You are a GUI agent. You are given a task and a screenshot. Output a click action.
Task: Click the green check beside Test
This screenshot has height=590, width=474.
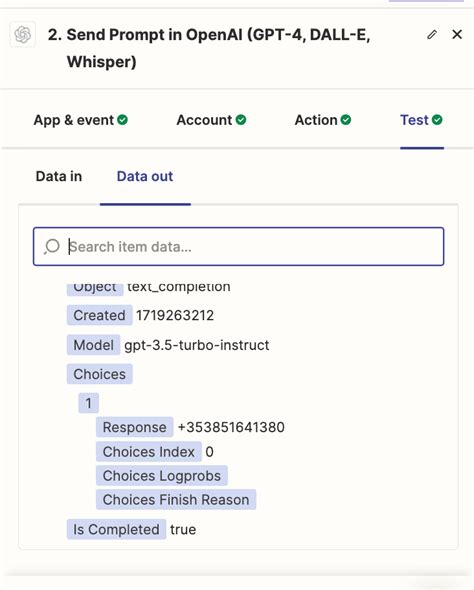coord(437,120)
